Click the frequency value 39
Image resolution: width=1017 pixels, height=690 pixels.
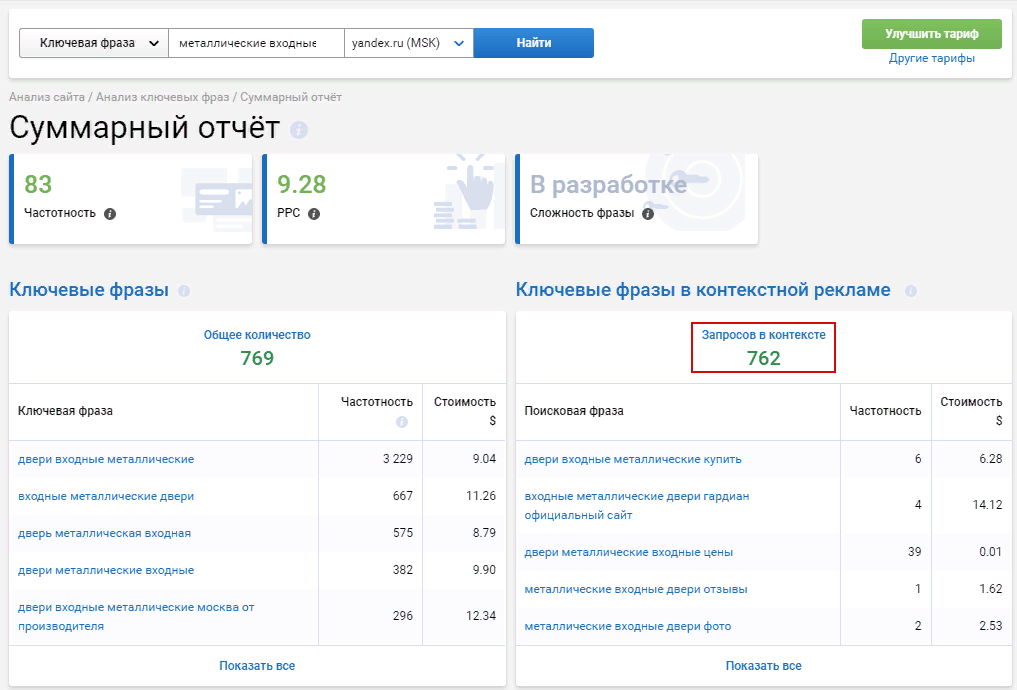click(915, 552)
